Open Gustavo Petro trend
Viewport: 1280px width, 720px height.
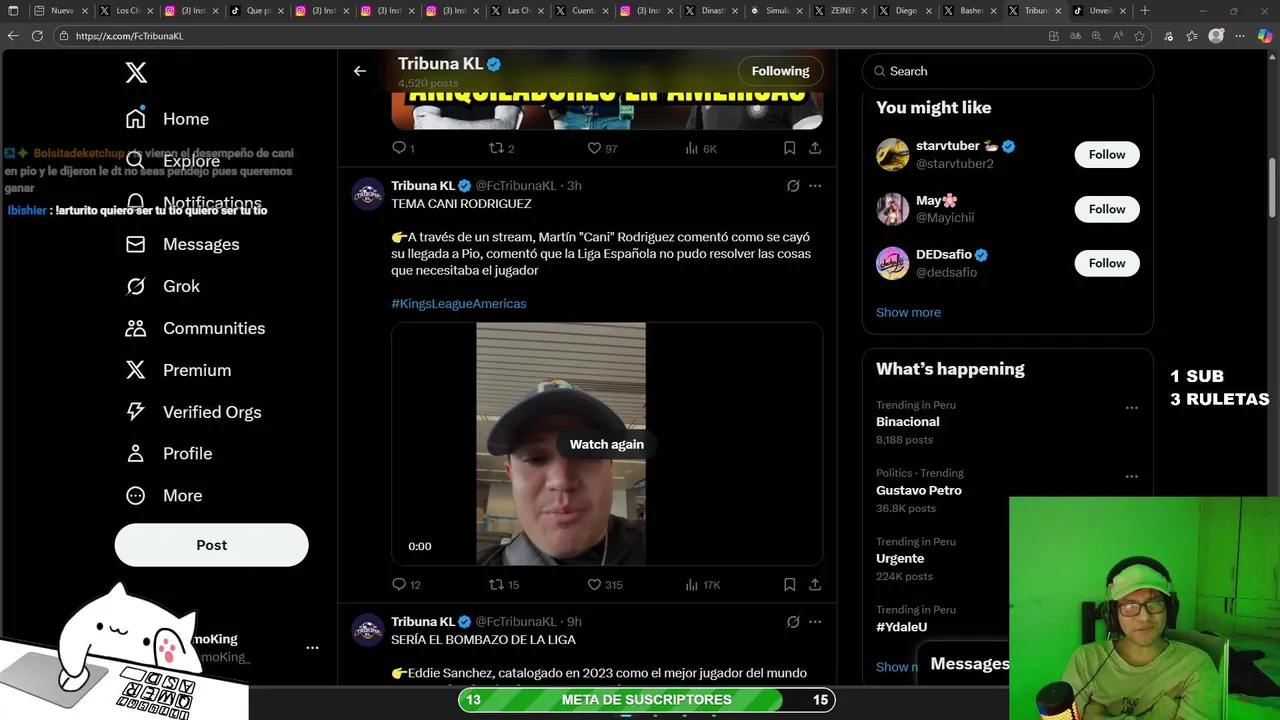tap(919, 490)
